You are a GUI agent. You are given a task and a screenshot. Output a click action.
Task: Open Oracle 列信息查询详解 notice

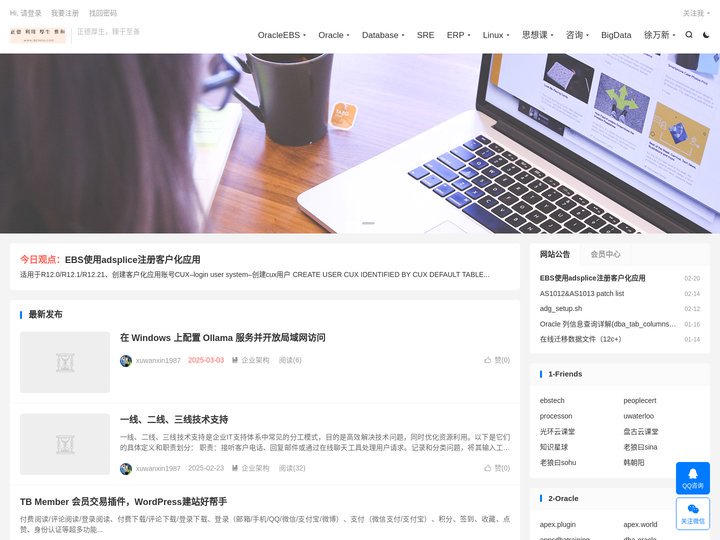point(608,324)
